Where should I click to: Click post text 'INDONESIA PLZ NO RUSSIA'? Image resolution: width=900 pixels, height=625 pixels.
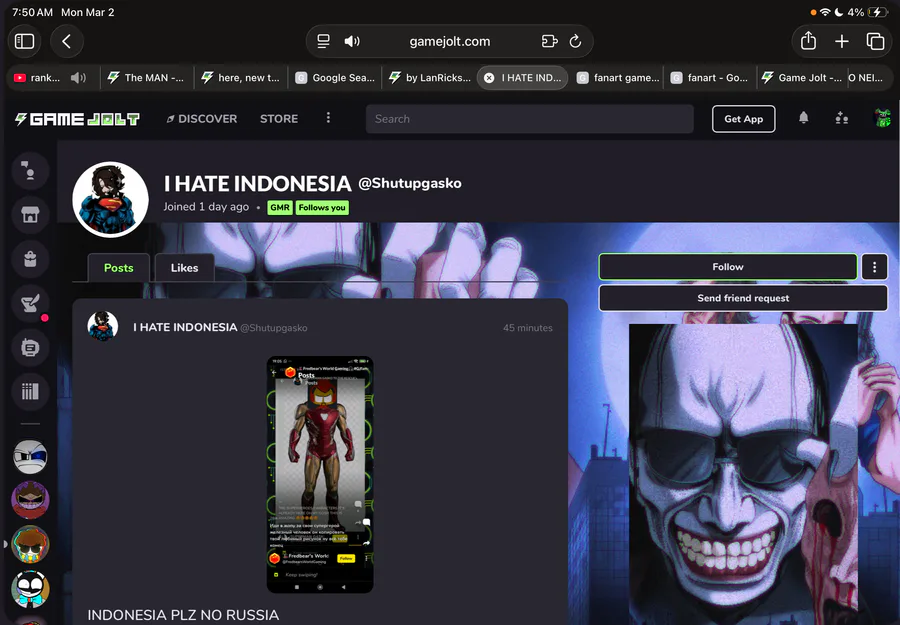tap(183, 615)
